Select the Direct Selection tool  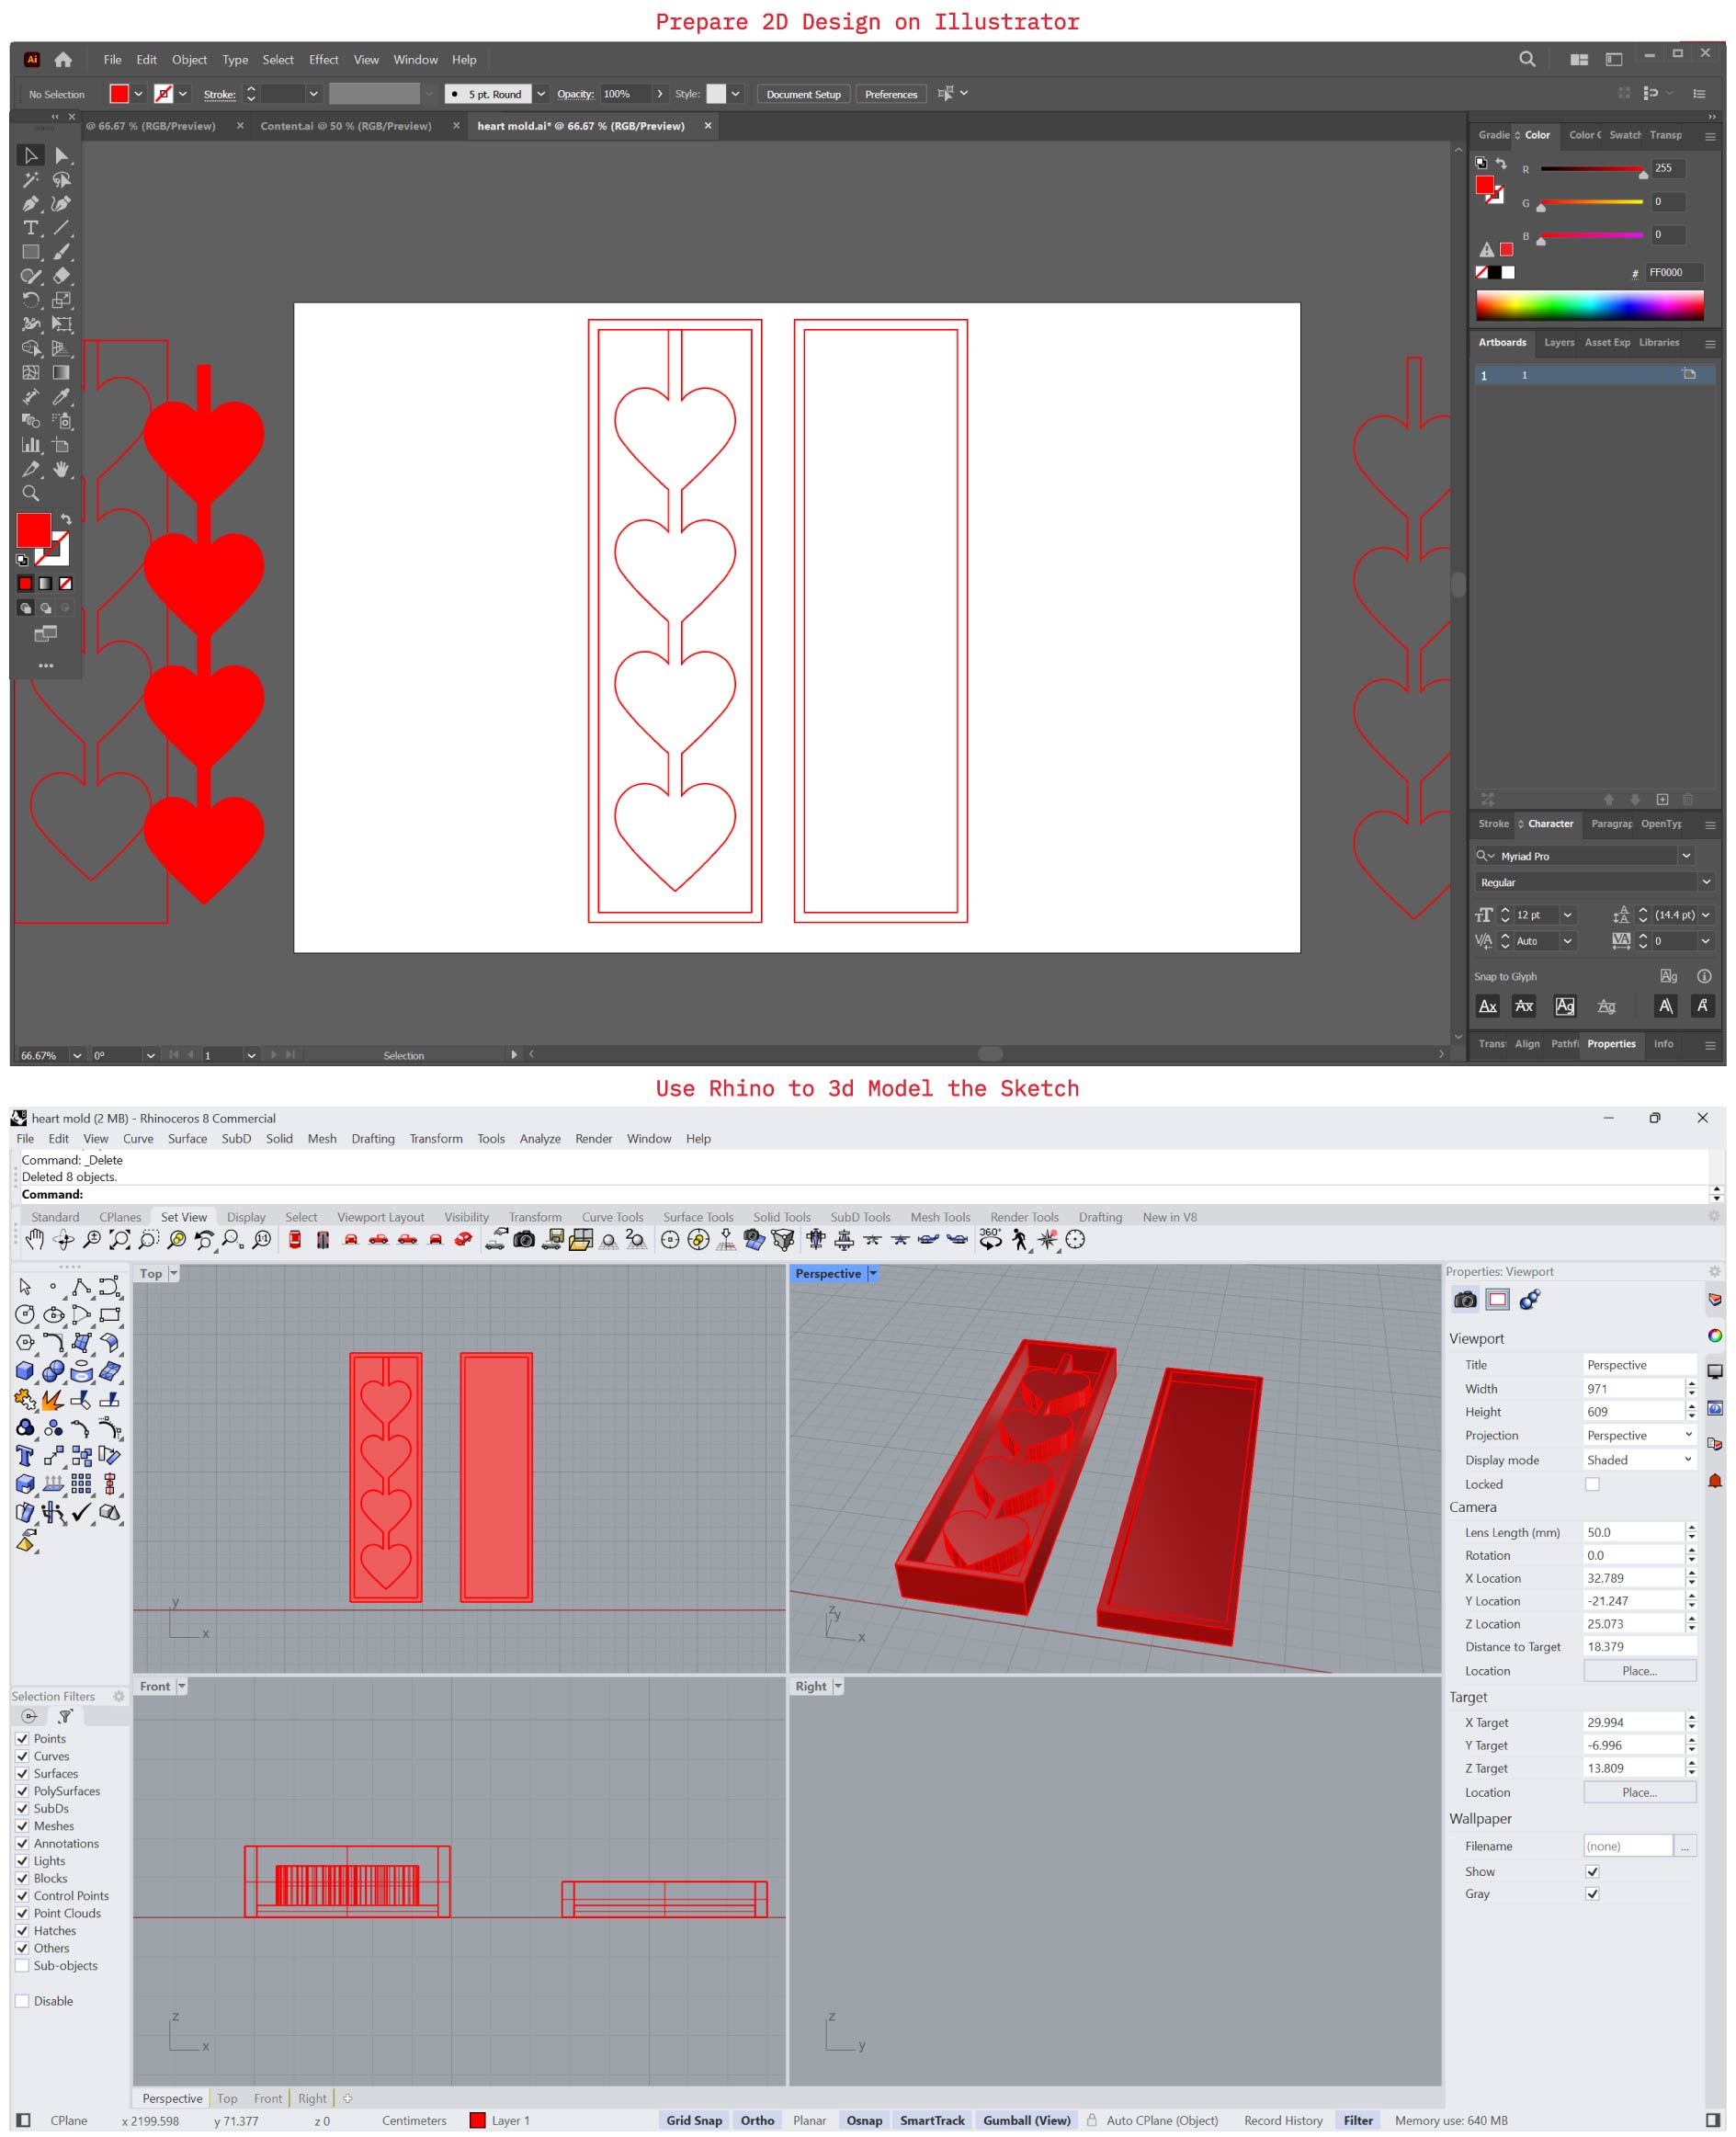point(62,155)
